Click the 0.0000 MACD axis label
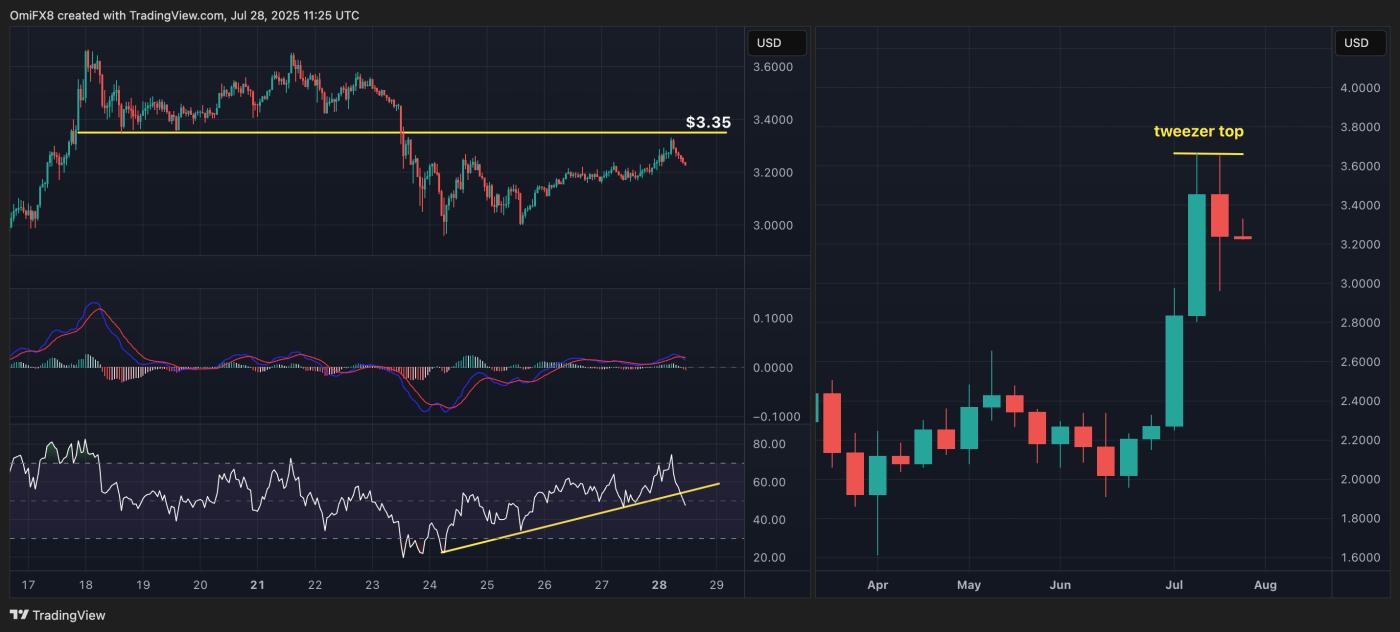The image size is (1400, 632). pyautogui.click(x=773, y=367)
